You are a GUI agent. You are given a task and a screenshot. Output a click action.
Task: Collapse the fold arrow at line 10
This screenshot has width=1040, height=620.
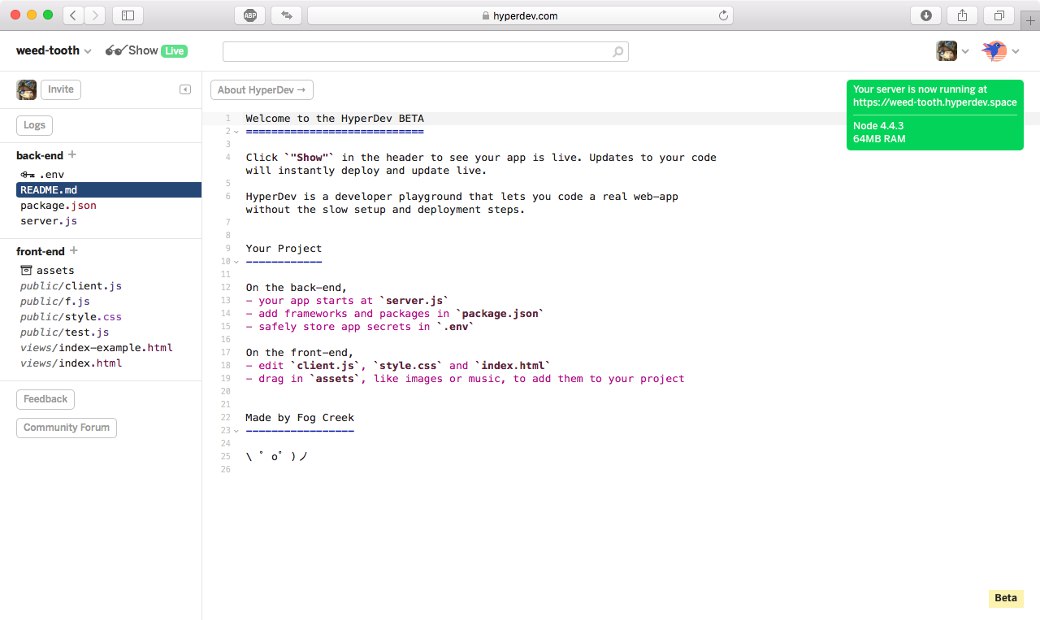point(236,261)
